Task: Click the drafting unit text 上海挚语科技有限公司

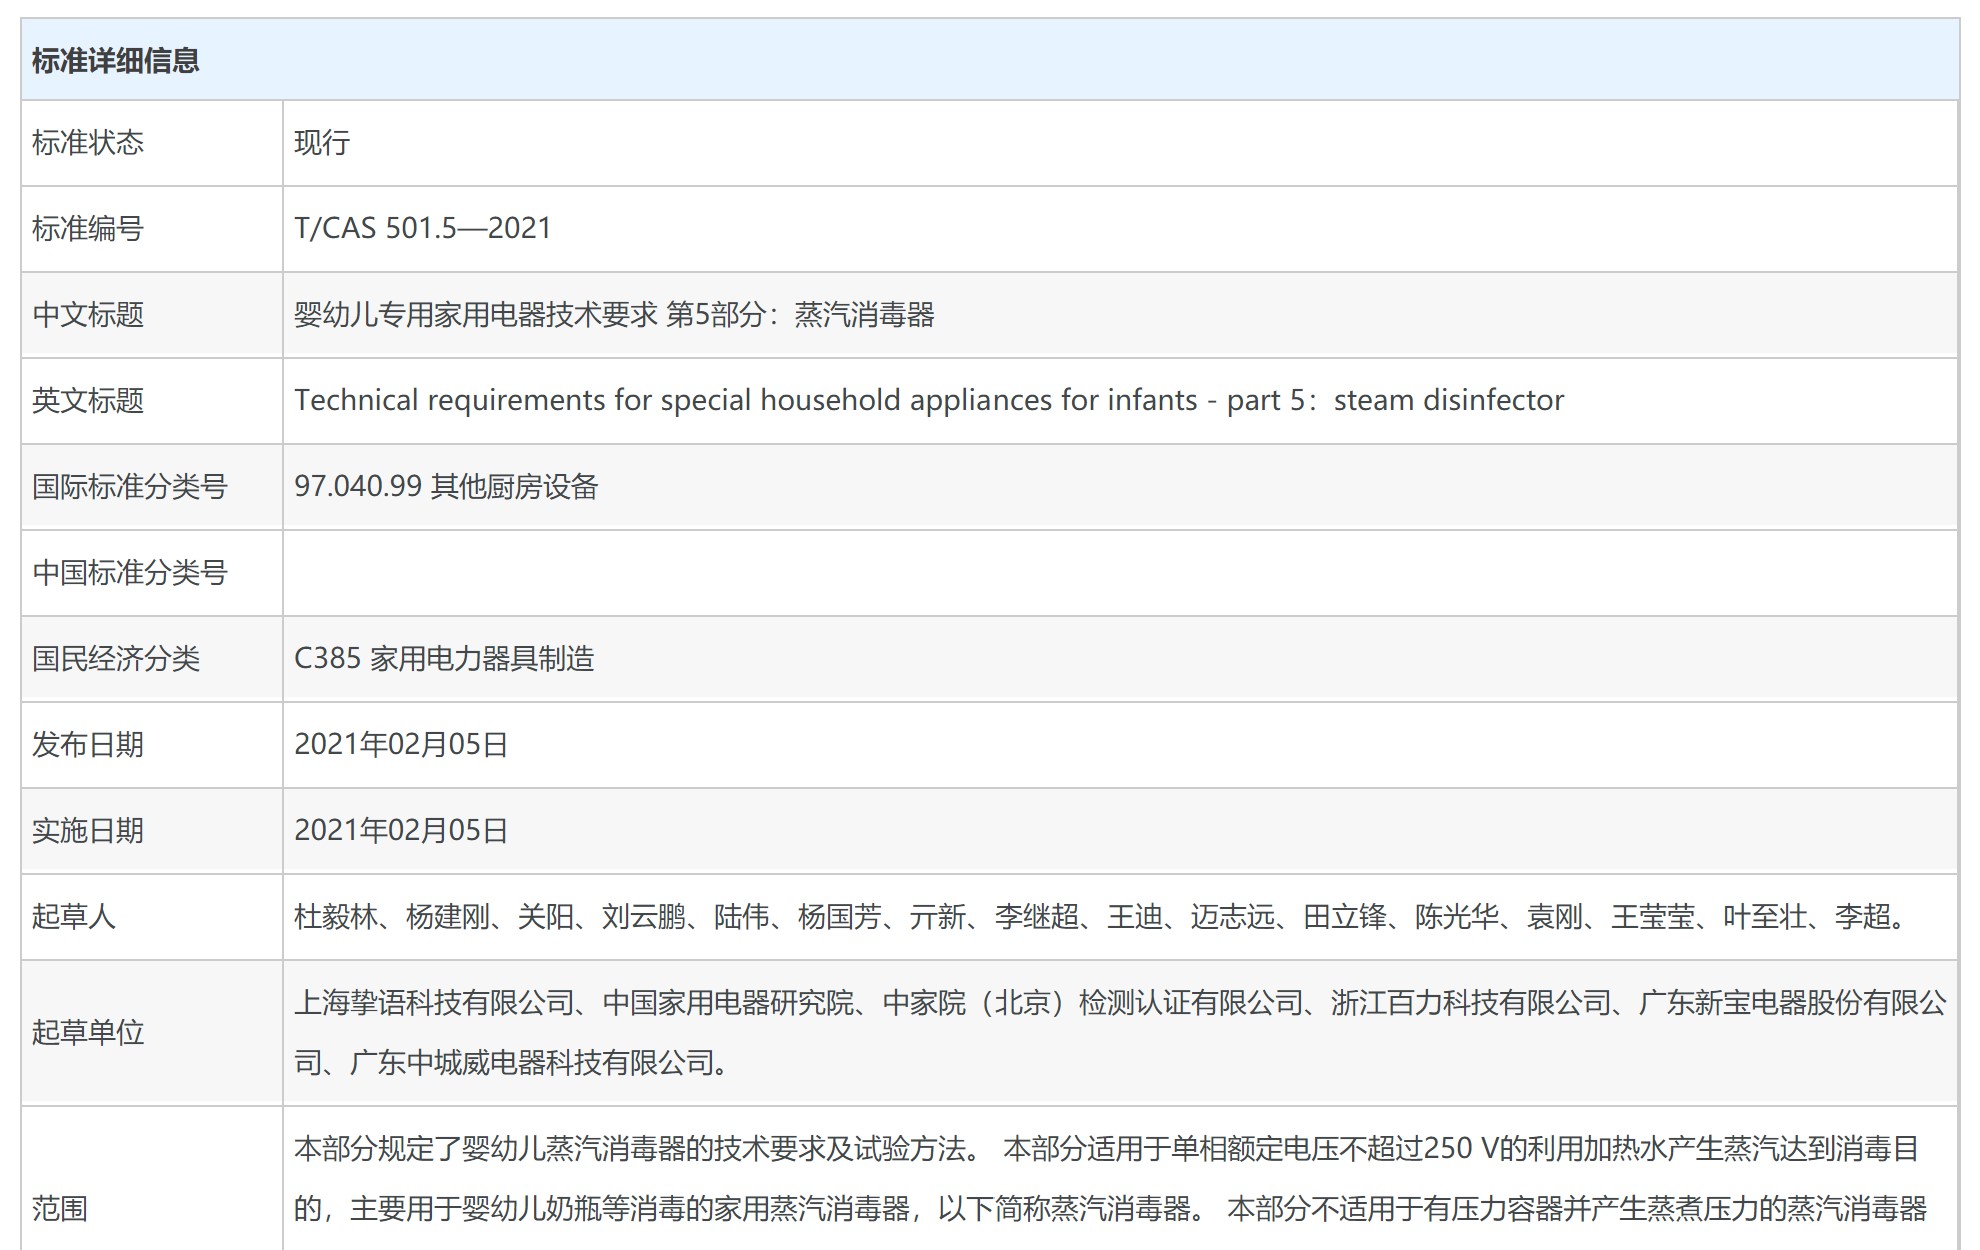Action: [x=434, y=1003]
